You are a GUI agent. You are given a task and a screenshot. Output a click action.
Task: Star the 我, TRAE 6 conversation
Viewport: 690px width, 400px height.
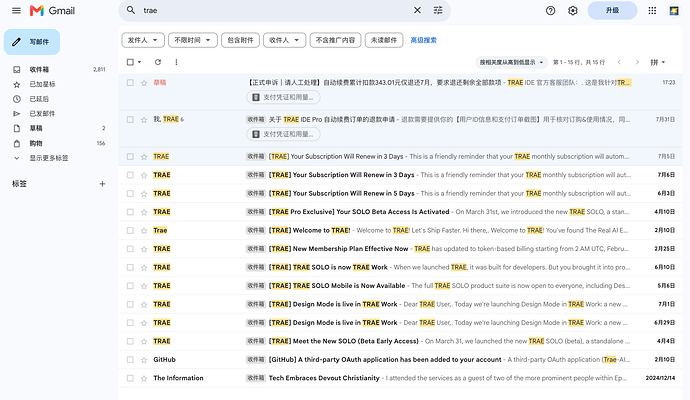click(x=144, y=120)
